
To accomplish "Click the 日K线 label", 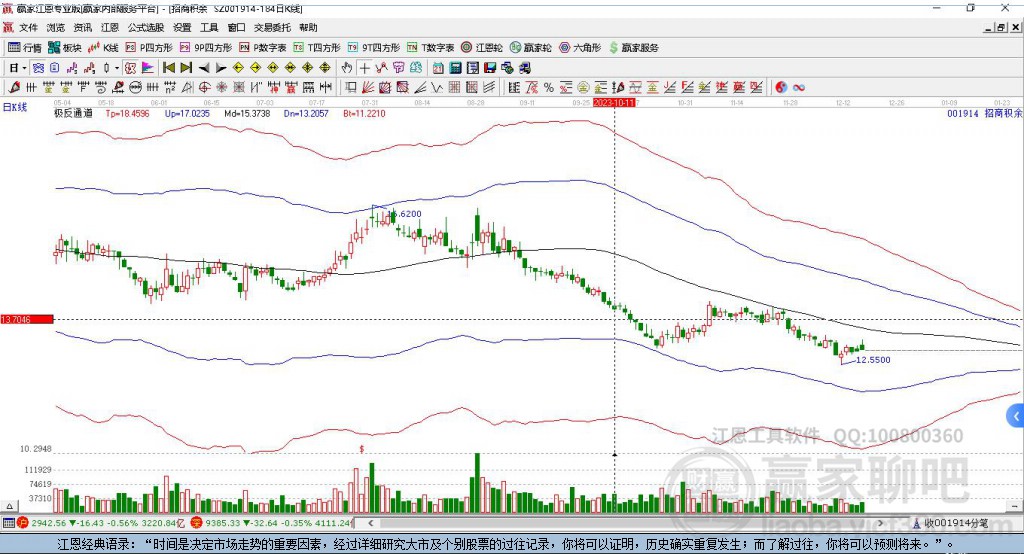I will pyautogui.click(x=15, y=107).
